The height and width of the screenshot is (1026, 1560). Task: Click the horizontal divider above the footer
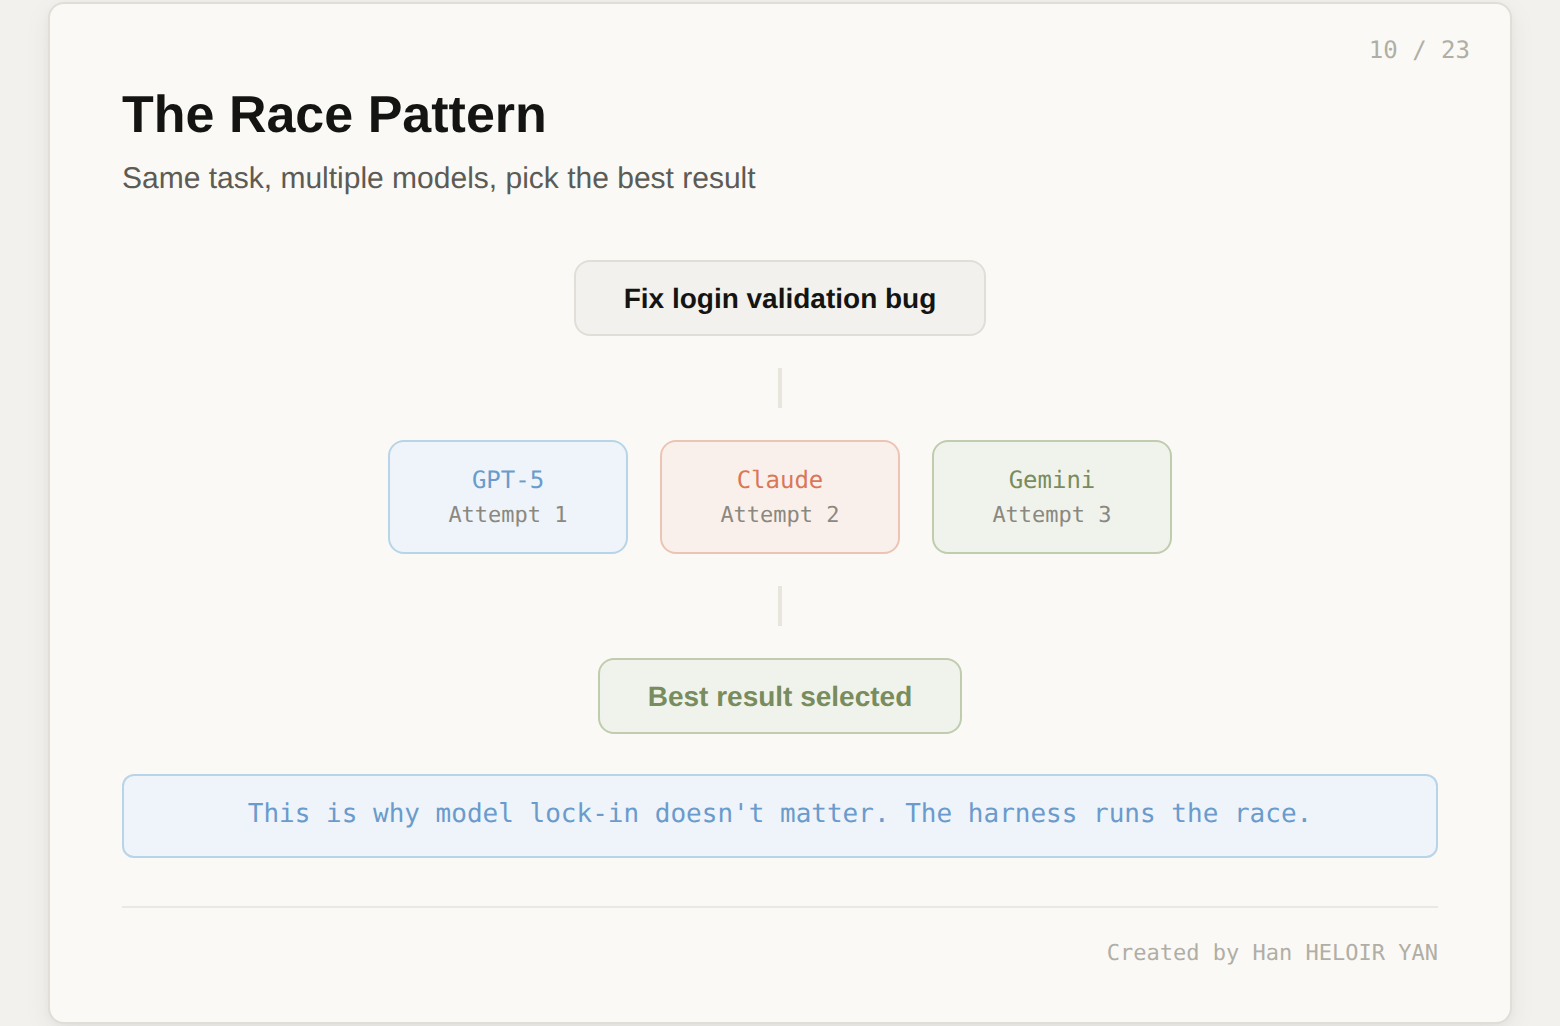pyautogui.click(x=779, y=907)
